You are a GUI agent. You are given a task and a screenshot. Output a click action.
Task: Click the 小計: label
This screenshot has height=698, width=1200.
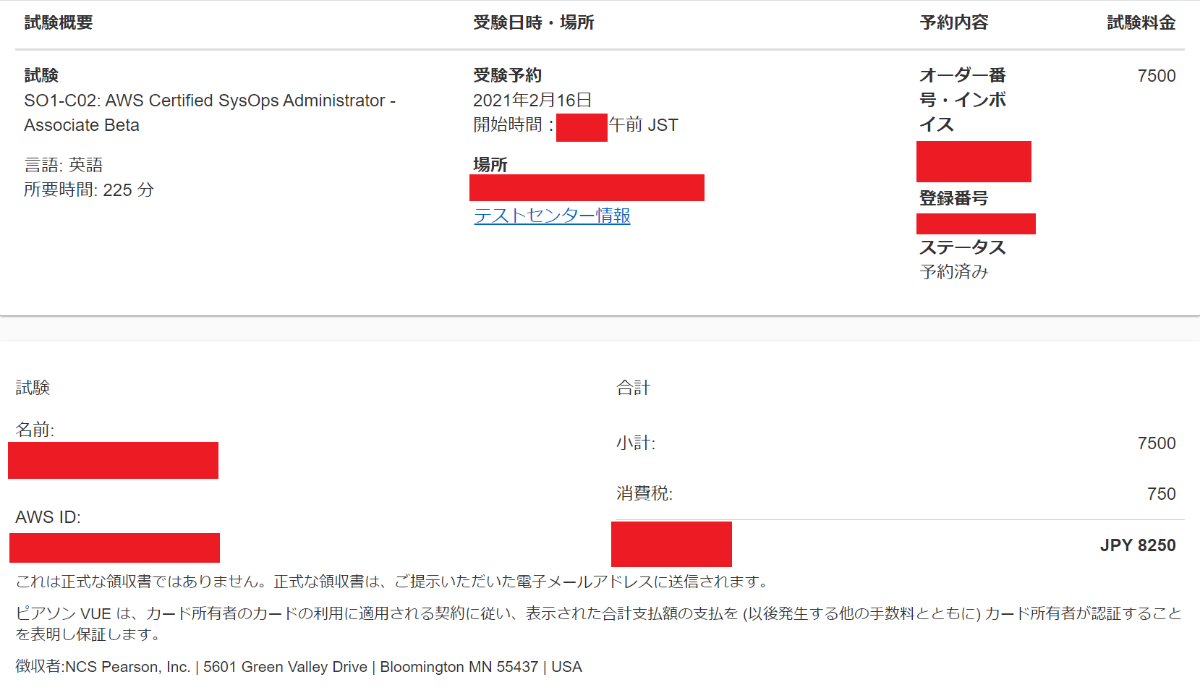coord(636,443)
